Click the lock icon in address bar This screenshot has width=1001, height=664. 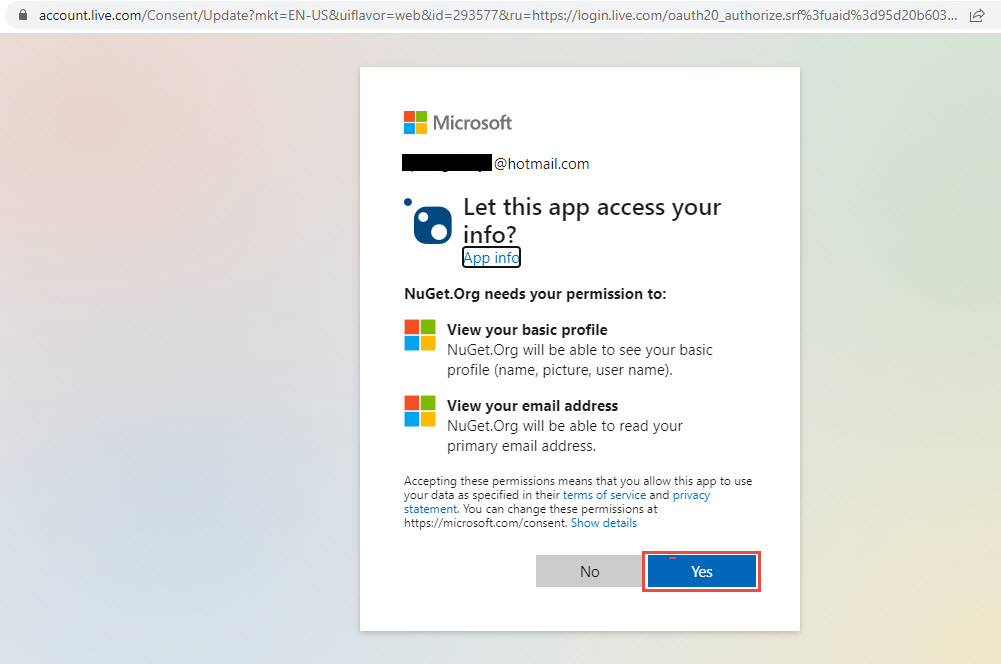pyautogui.click(x=25, y=16)
